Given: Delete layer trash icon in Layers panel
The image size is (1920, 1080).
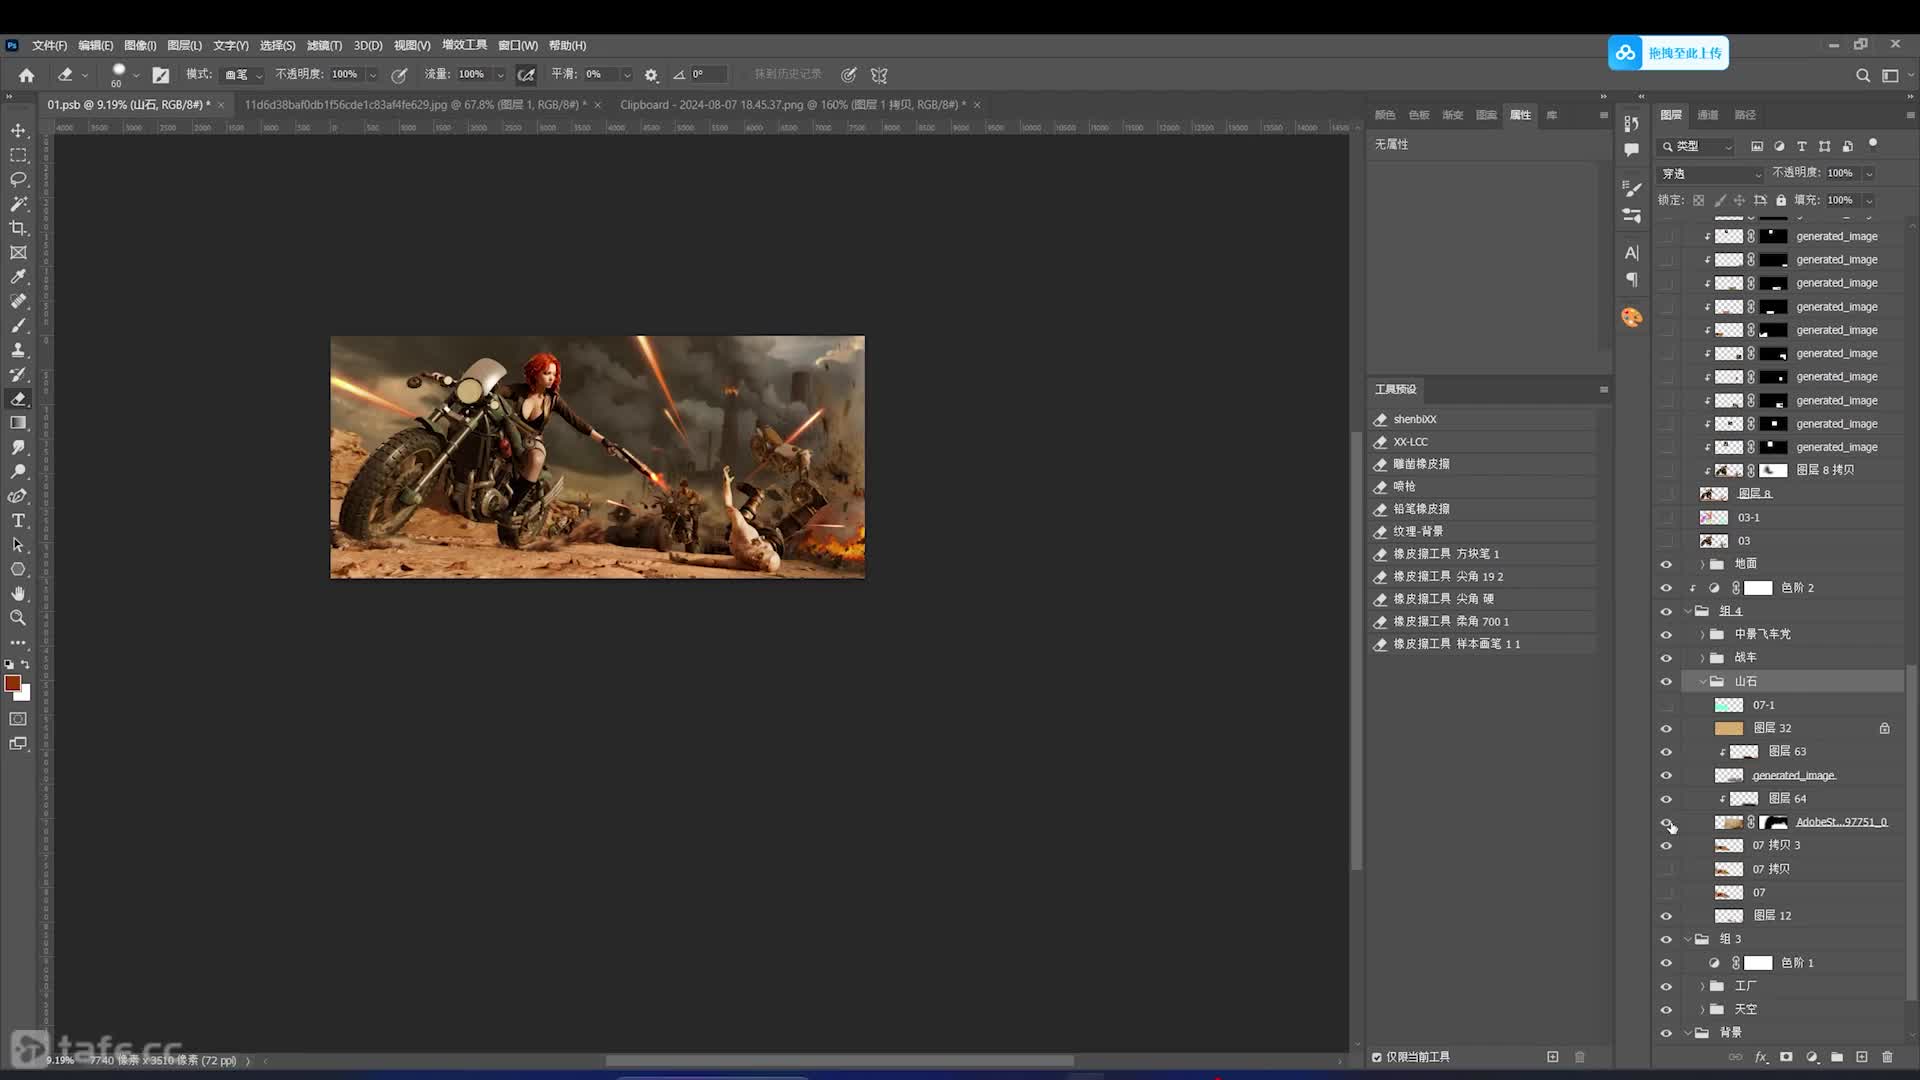Looking at the screenshot, I should pos(1887,1057).
